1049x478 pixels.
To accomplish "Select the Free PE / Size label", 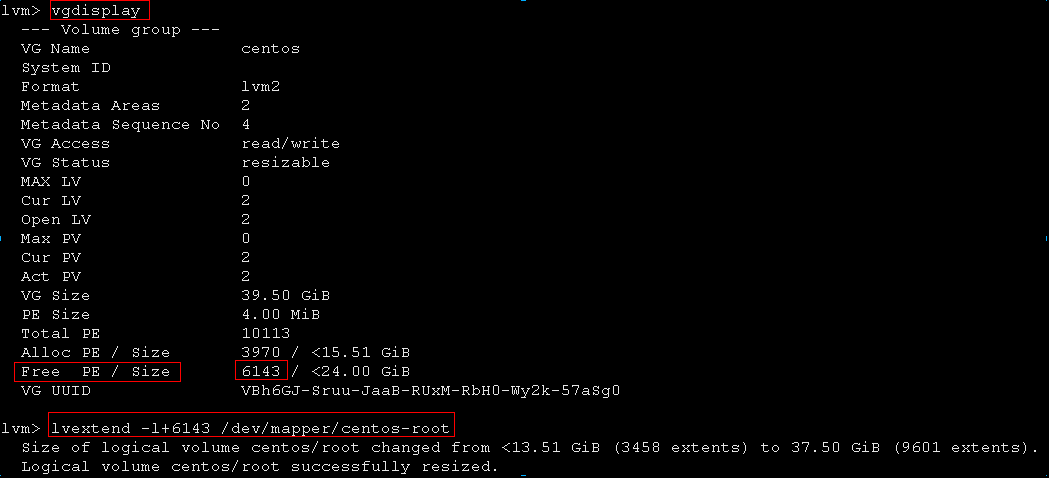I will pos(96,371).
